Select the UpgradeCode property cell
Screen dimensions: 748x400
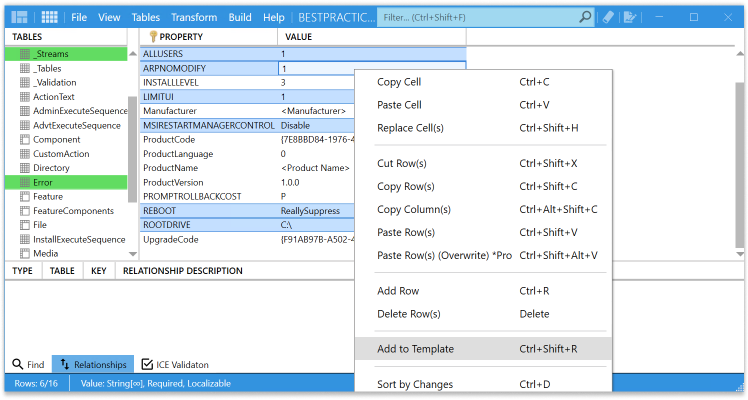pos(208,239)
